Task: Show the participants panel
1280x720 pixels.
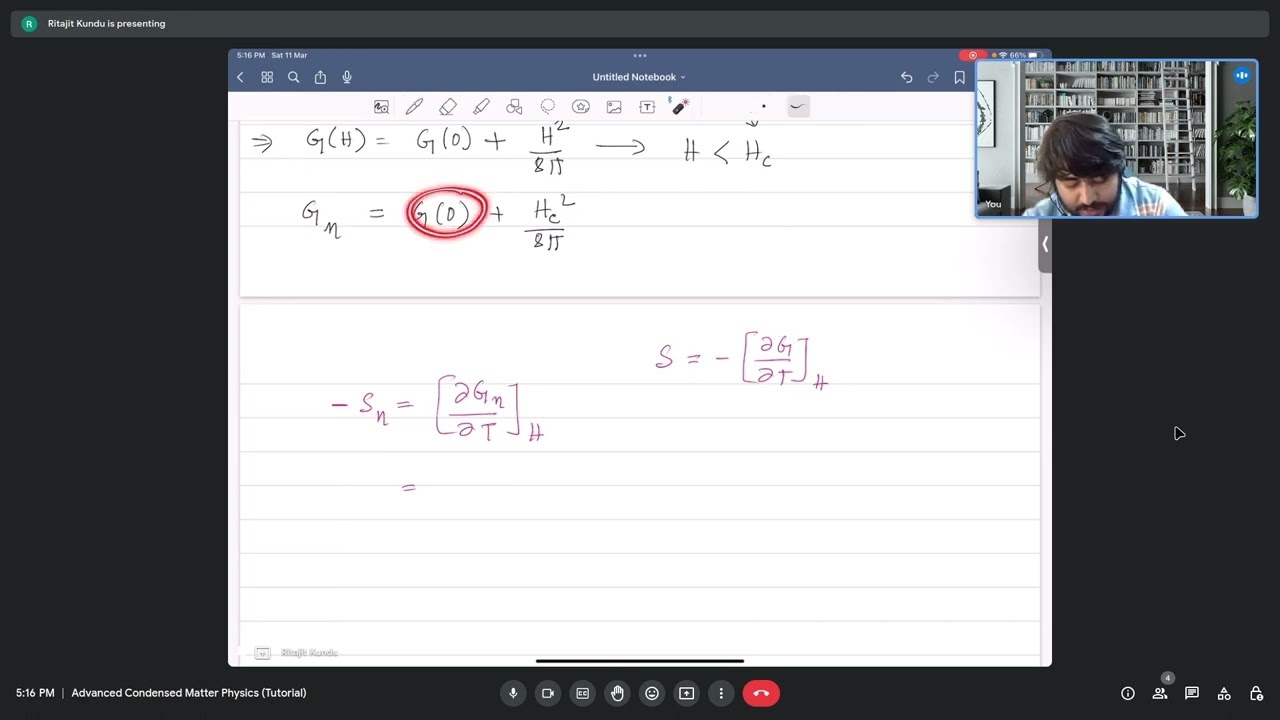Action: [x=1160, y=693]
